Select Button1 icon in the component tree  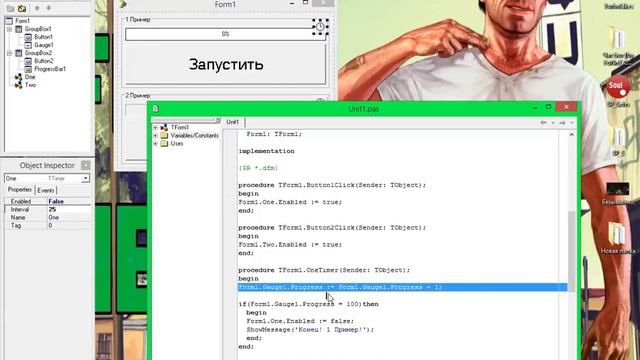click(28, 37)
